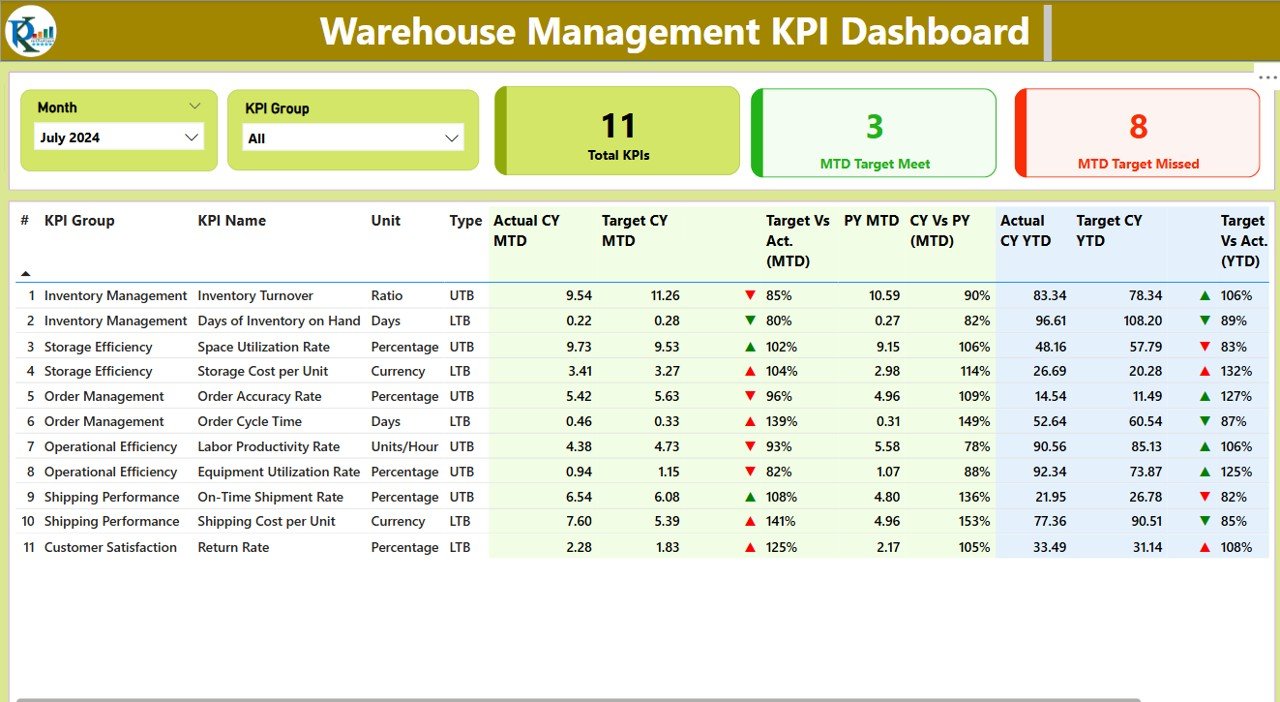Open the Month dropdown showing July 2024
Viewport: 1280px width, 702px height.
[x=119, y=138]
